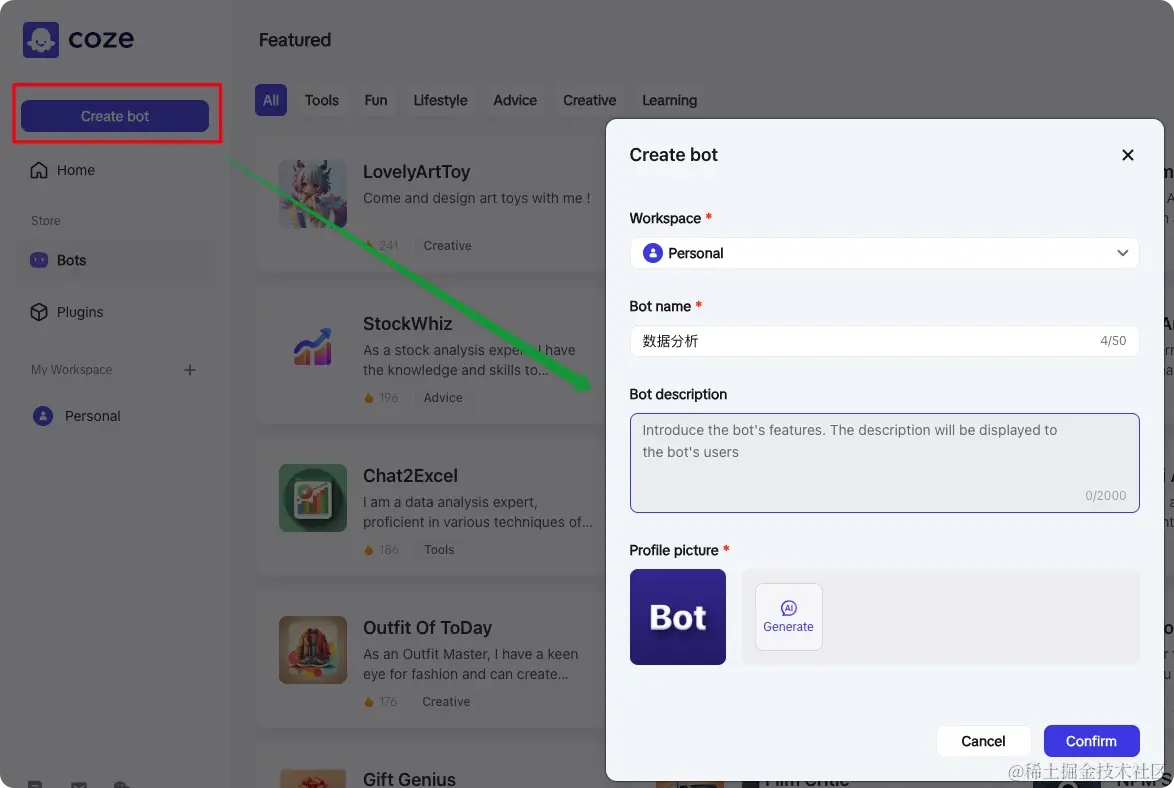Select the All category tab
The height and width of the screenshot is (788, 1174).
[270, 100]
